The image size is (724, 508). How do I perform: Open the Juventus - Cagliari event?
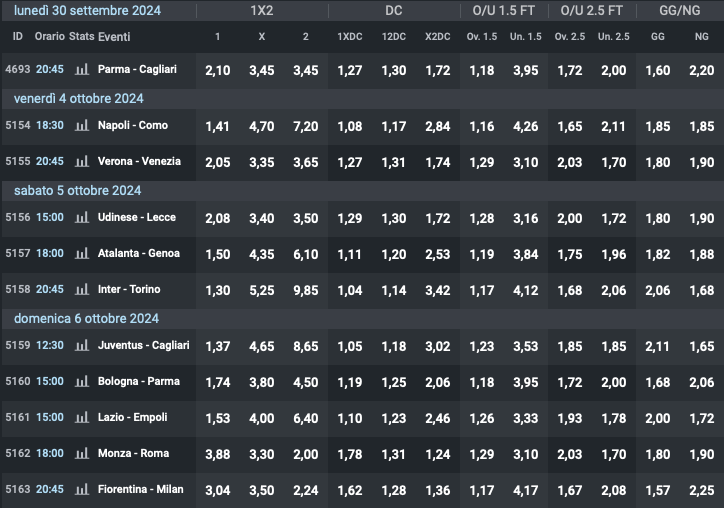coord(144,345)
